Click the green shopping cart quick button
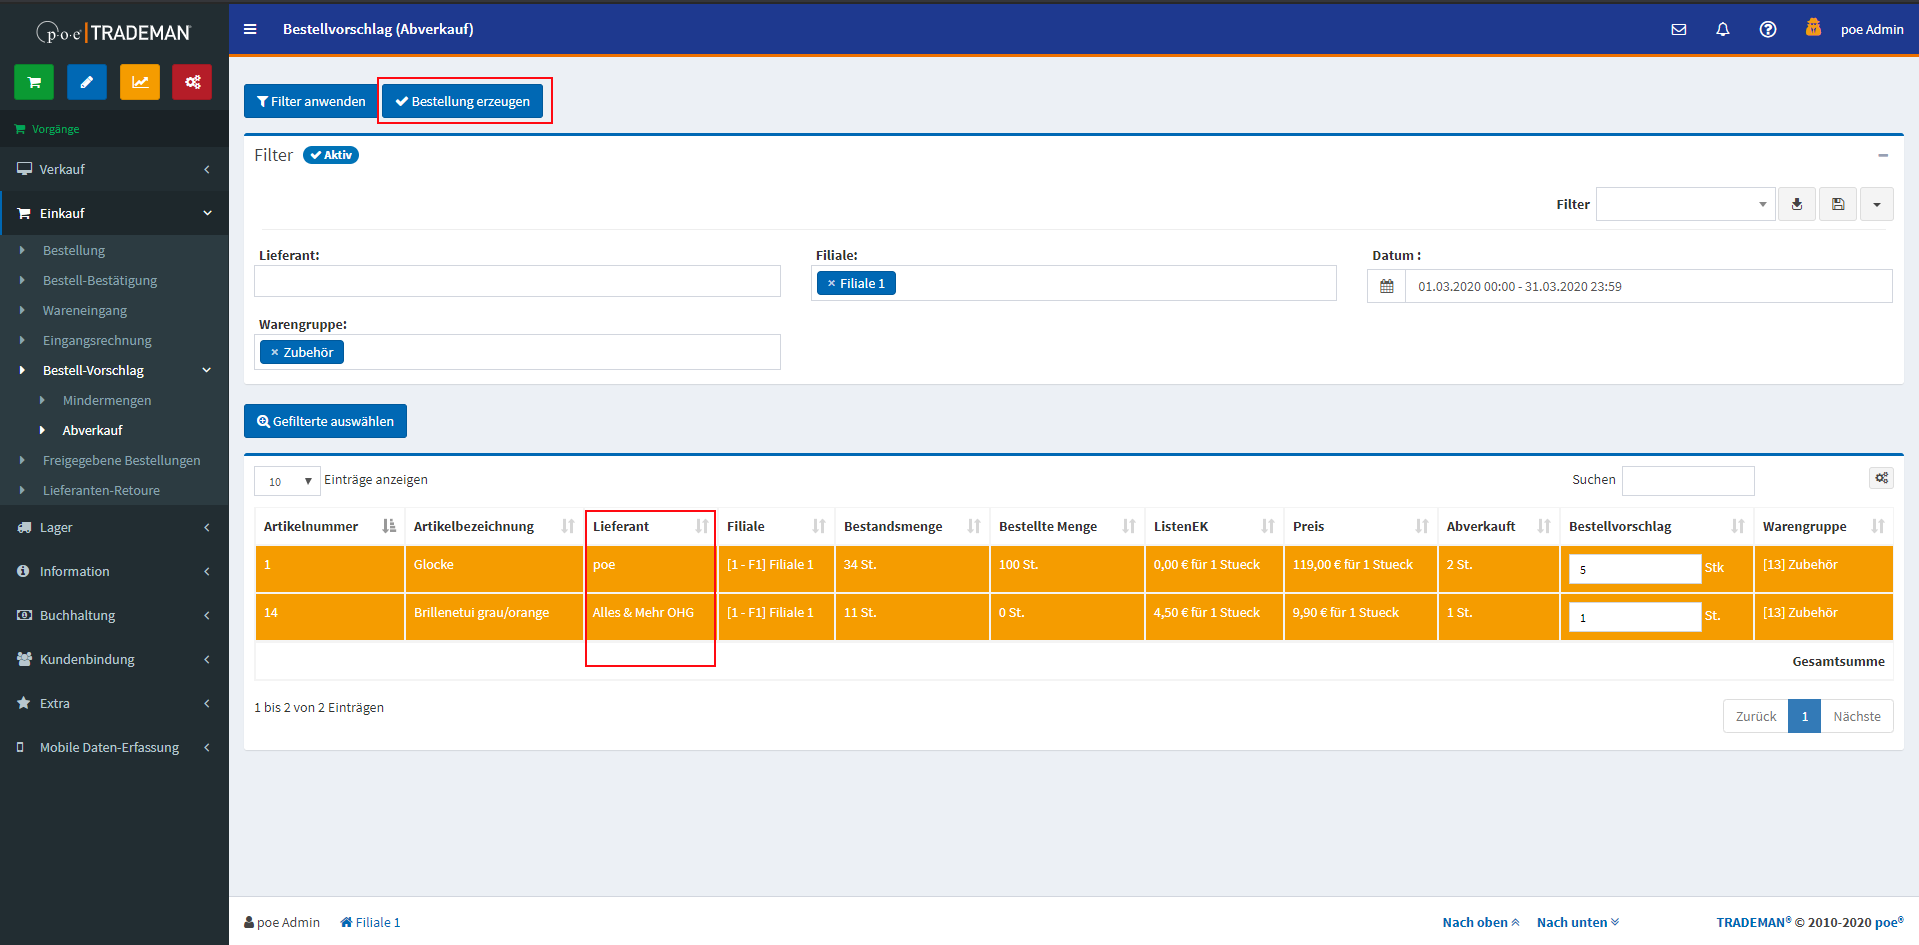 pyautogui.click(x=34, y=82)
